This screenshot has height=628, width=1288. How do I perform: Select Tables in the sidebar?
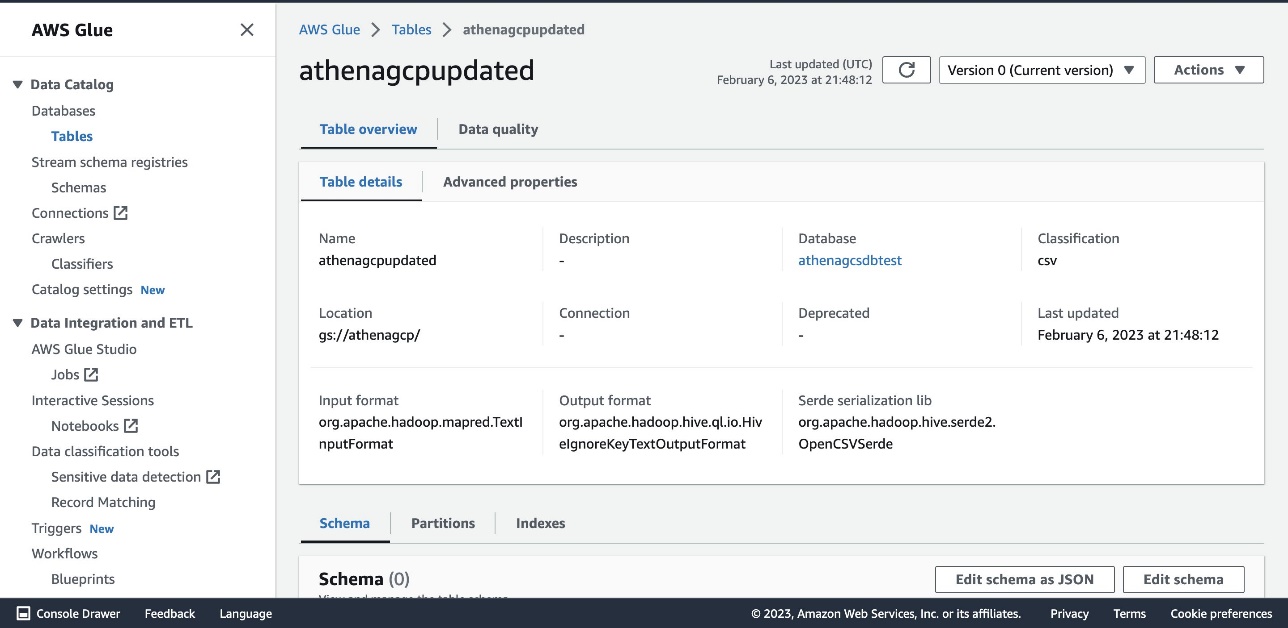[72, 136]
